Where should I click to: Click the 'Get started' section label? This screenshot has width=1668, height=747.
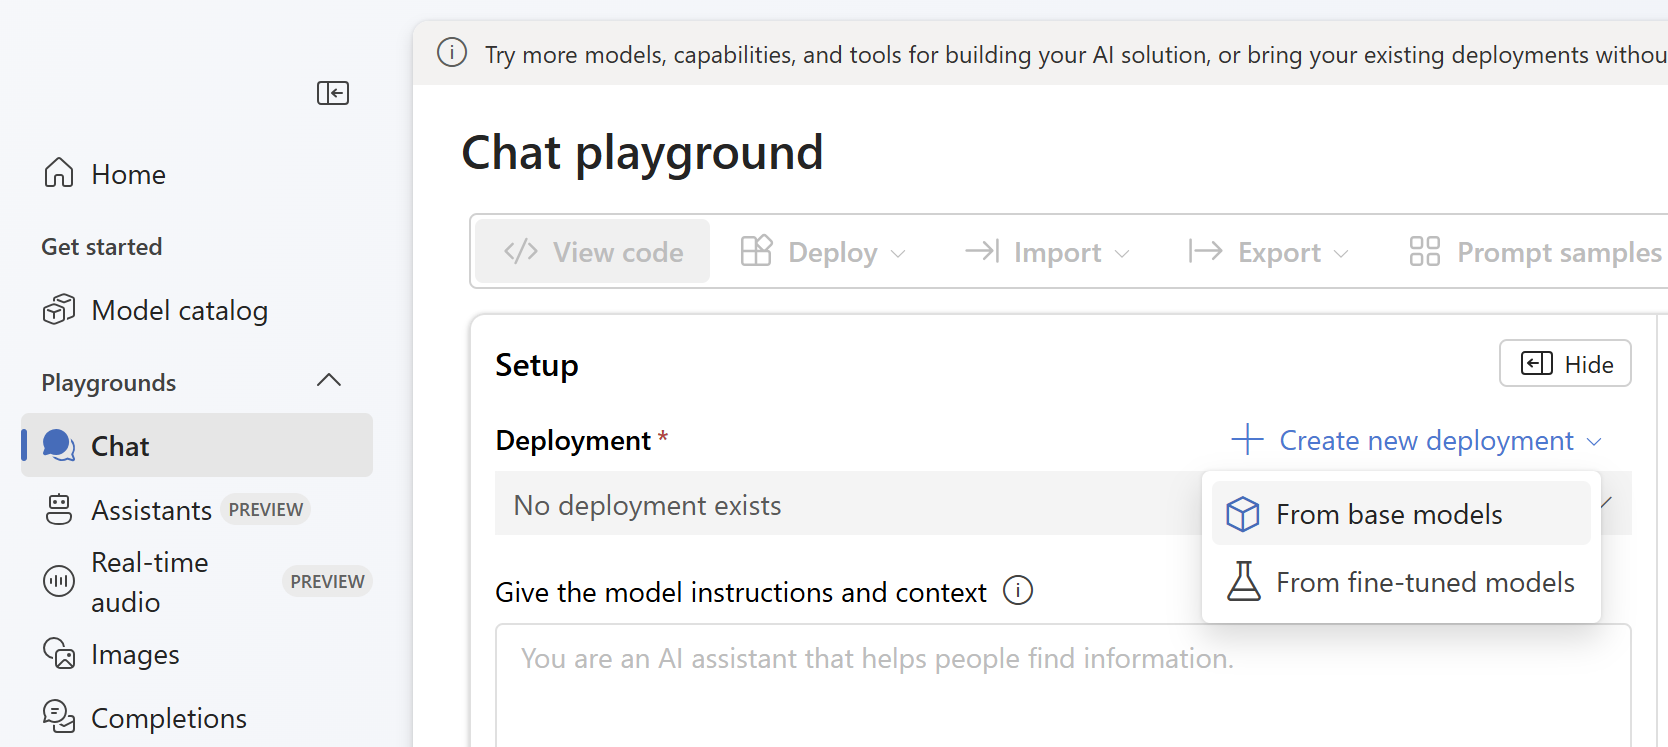click(x=102, y=247)
